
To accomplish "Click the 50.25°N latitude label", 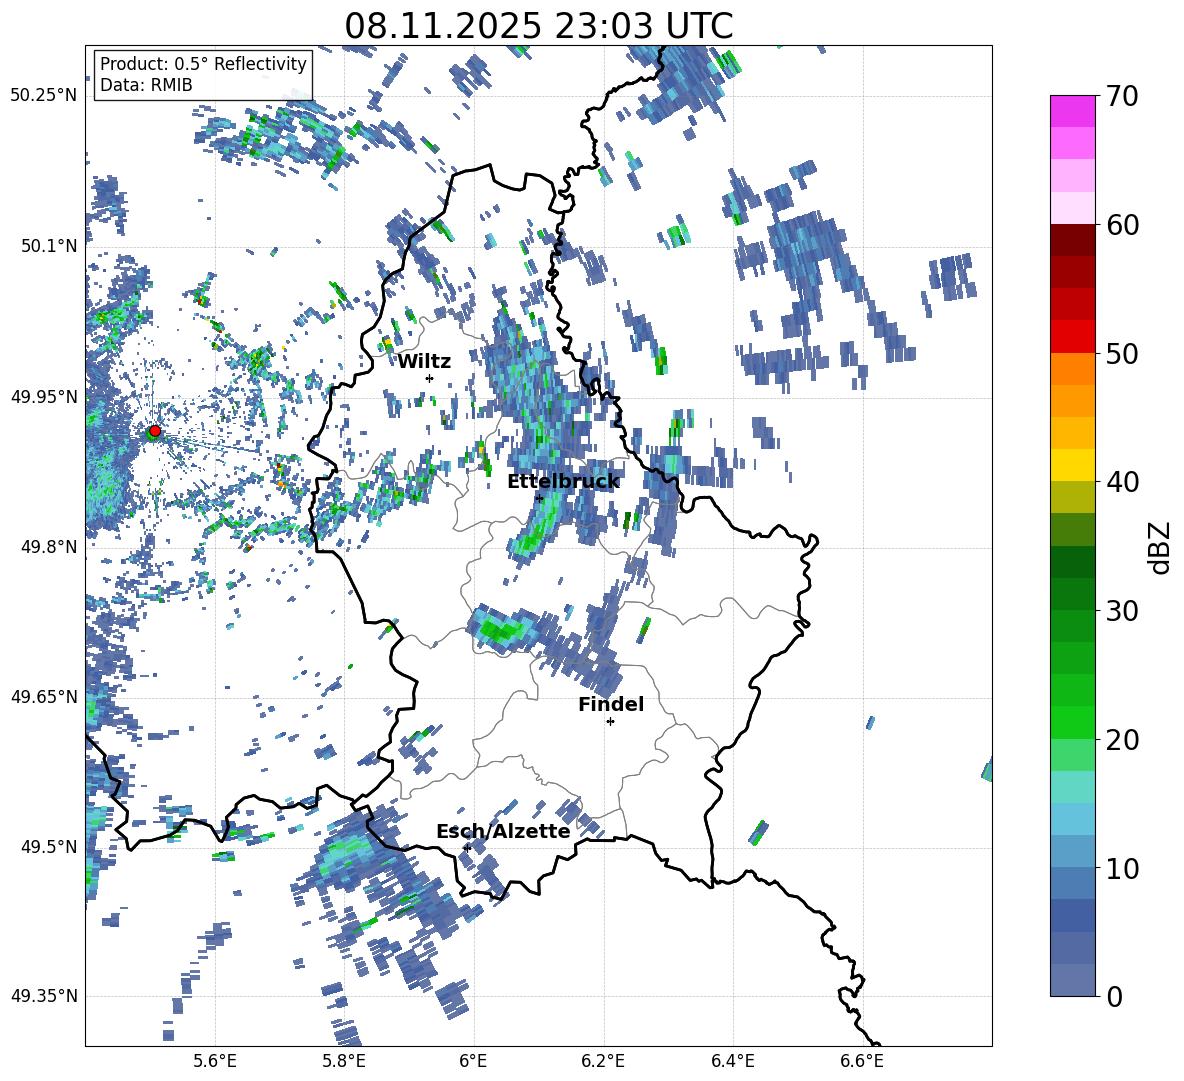I will click(x=44, y=96).
